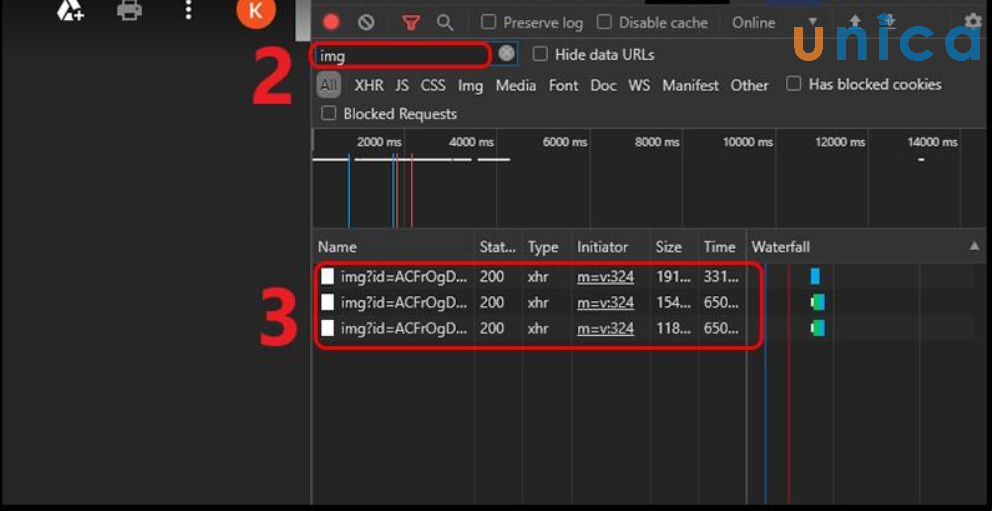Enable the Preserve log checkbox
The image size is (992, 511).
pos(488,23)
